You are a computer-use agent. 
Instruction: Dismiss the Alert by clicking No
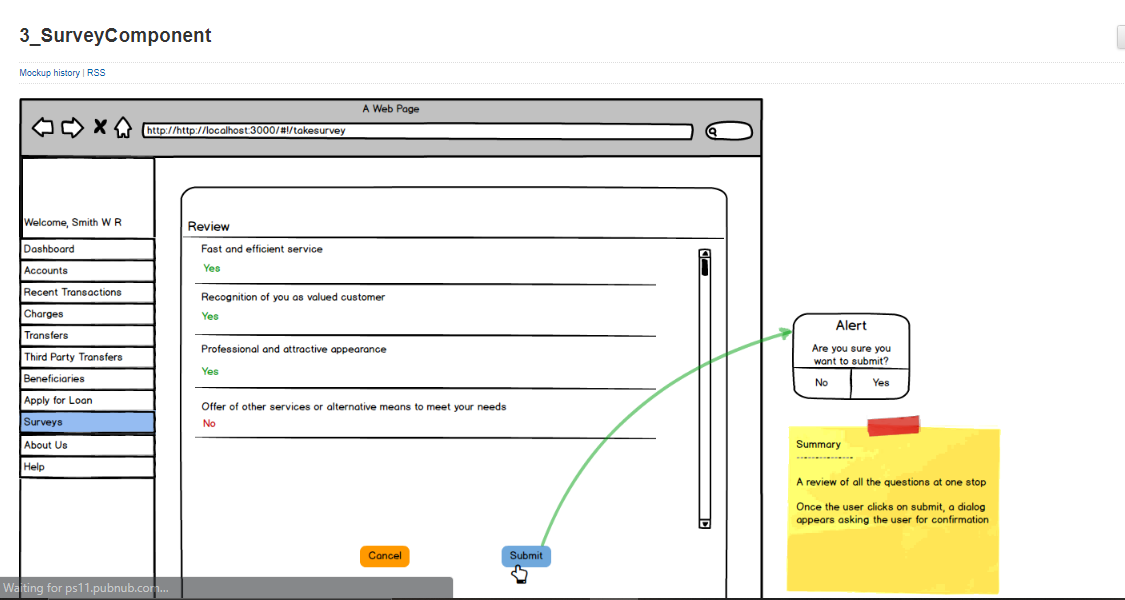(x=821, y=382)
